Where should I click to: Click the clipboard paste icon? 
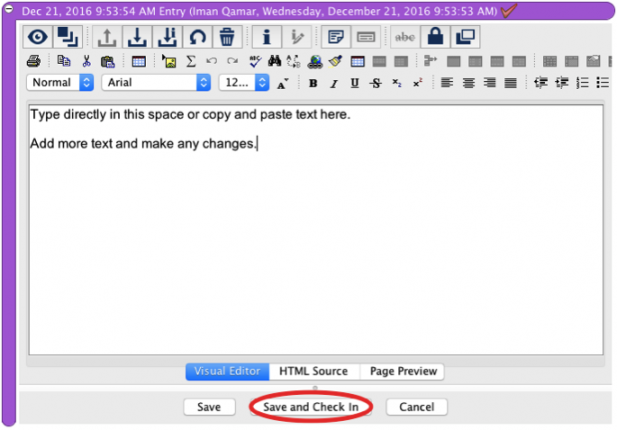(x=107, y=62)
